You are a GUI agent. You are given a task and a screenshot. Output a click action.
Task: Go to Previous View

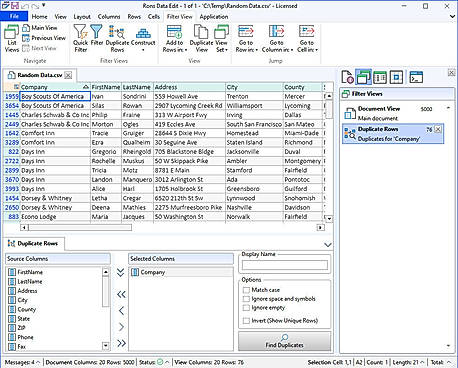point(44,38)
